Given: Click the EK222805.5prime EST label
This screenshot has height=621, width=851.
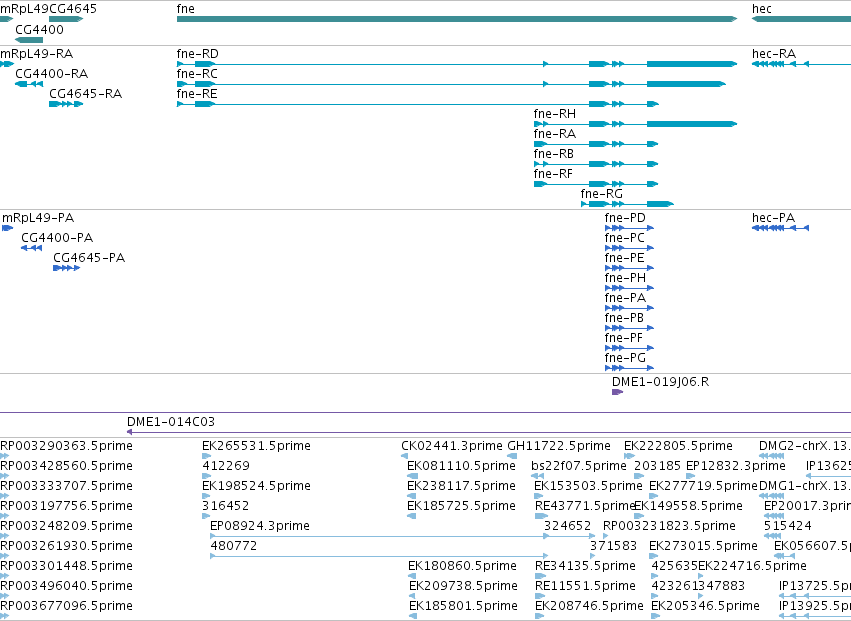Looking at the screenshot, I should coord(678,446).
